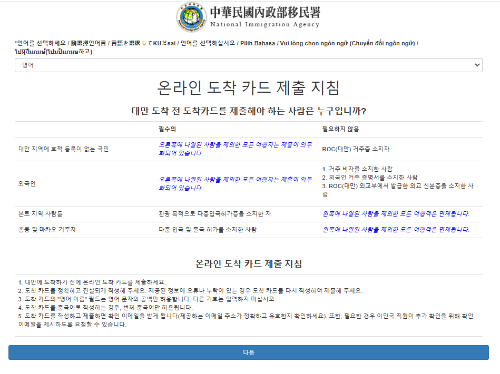The height and width of the screenshot is (374, 500).
Task: Click the National Immigration Agency logo emblem
Action: pos(191,17)
